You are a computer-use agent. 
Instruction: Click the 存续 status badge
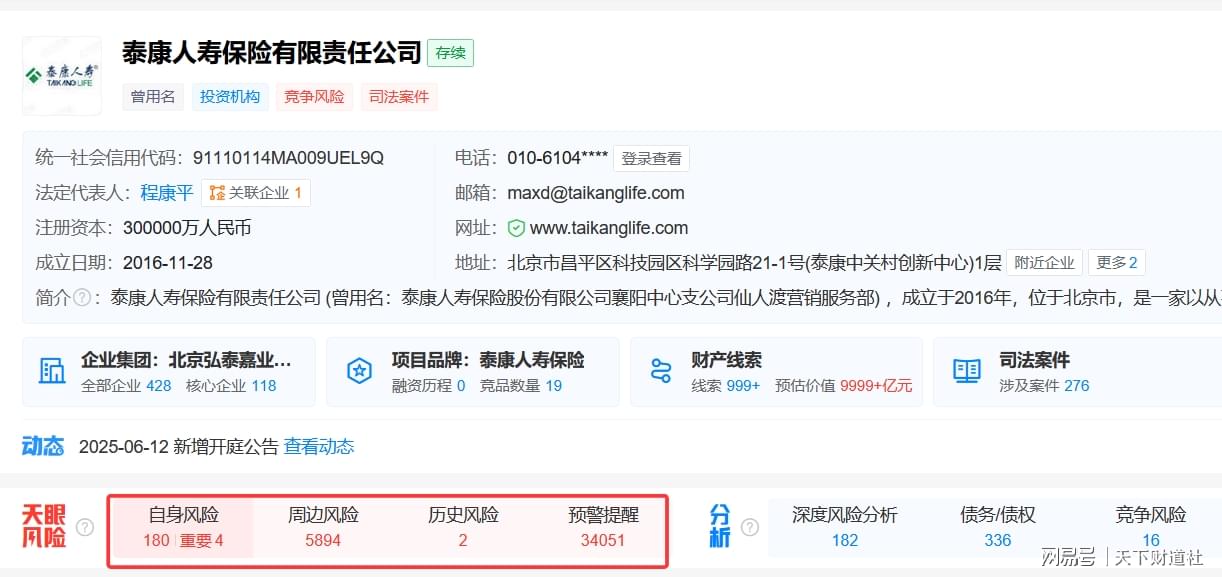point(450,53)
